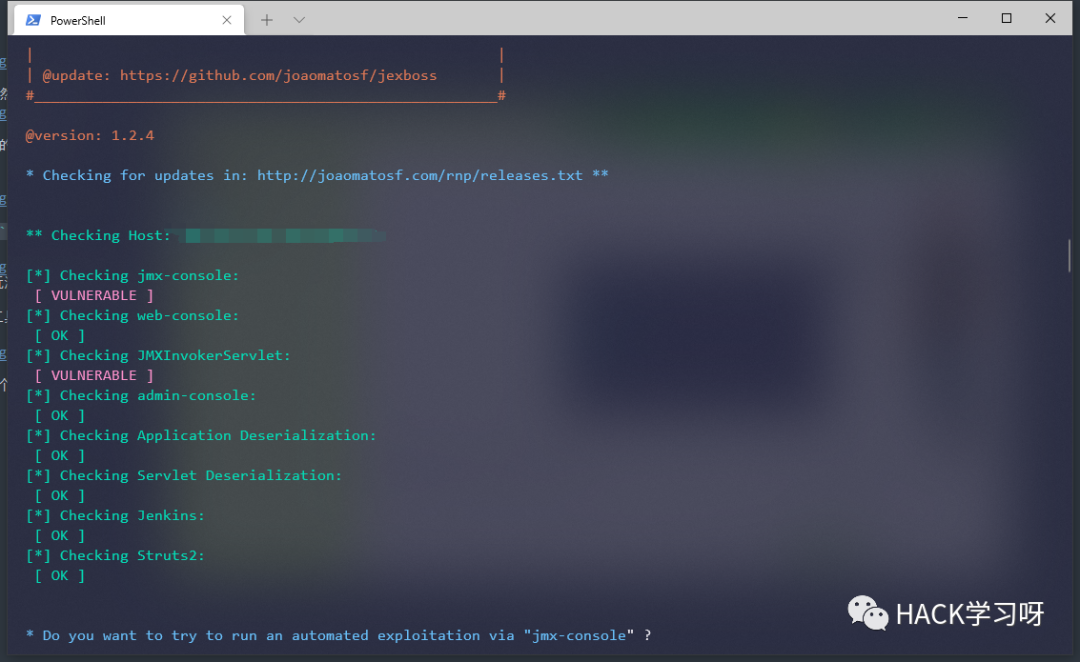
Task: Click OK result under admin-console
Action: 59,415
